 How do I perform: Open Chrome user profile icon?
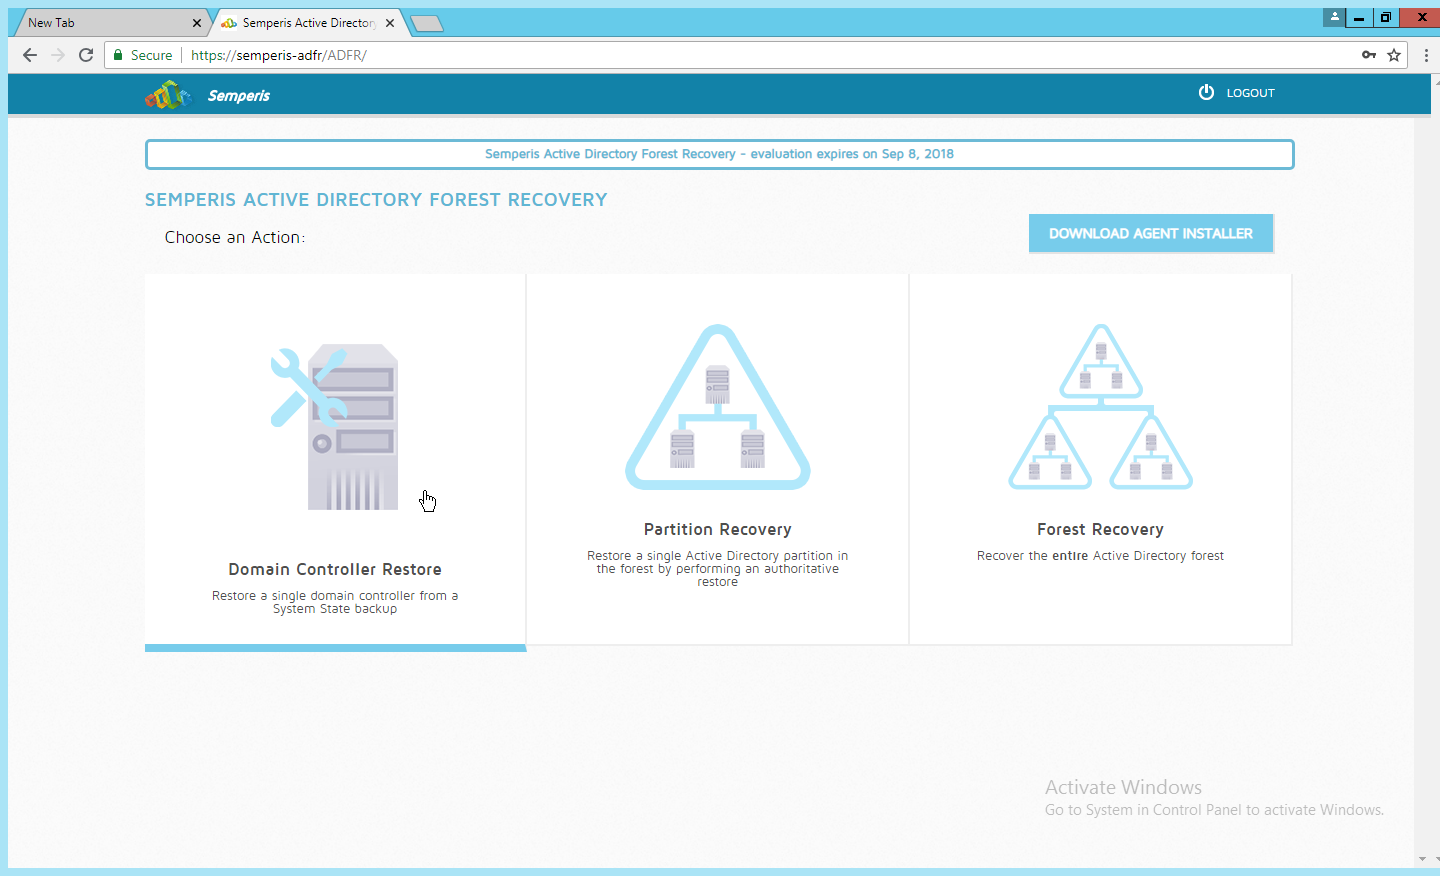(x=1334, y=17)
